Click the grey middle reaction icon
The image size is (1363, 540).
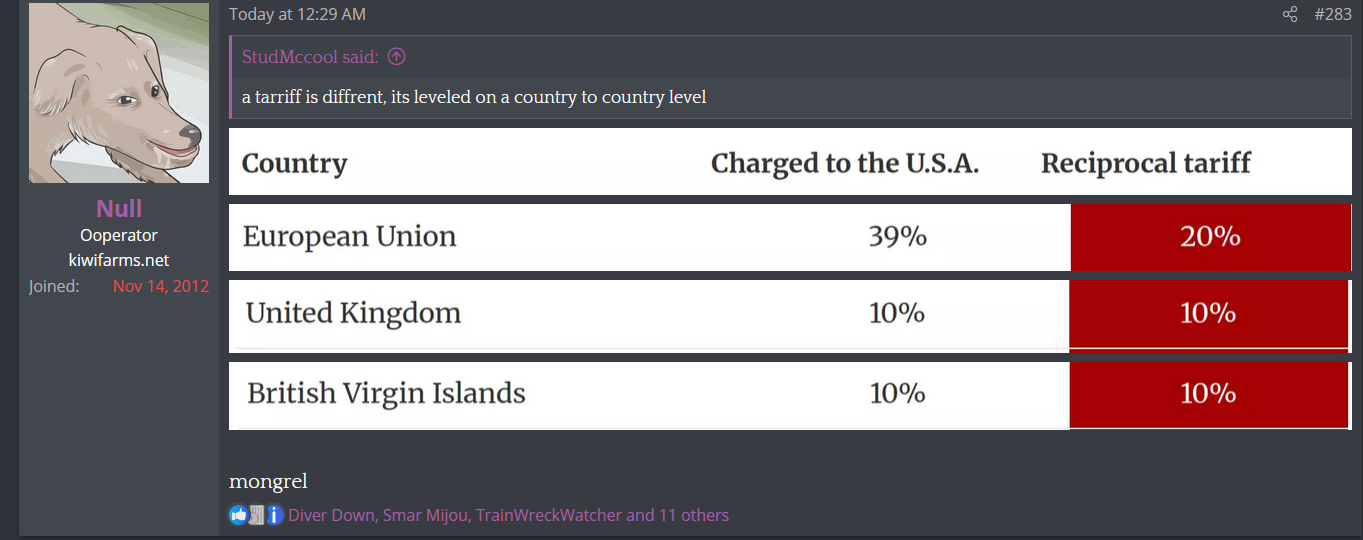click(x=257, y=515)
